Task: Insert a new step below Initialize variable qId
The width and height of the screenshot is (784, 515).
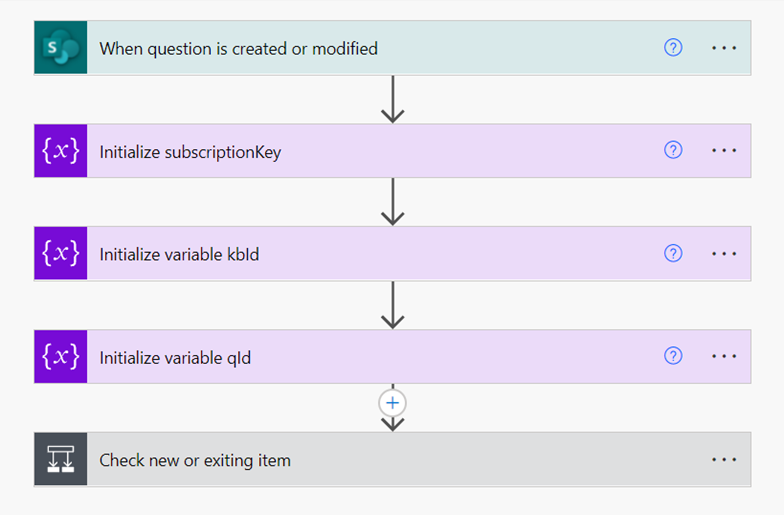Action: coord(393,403)
